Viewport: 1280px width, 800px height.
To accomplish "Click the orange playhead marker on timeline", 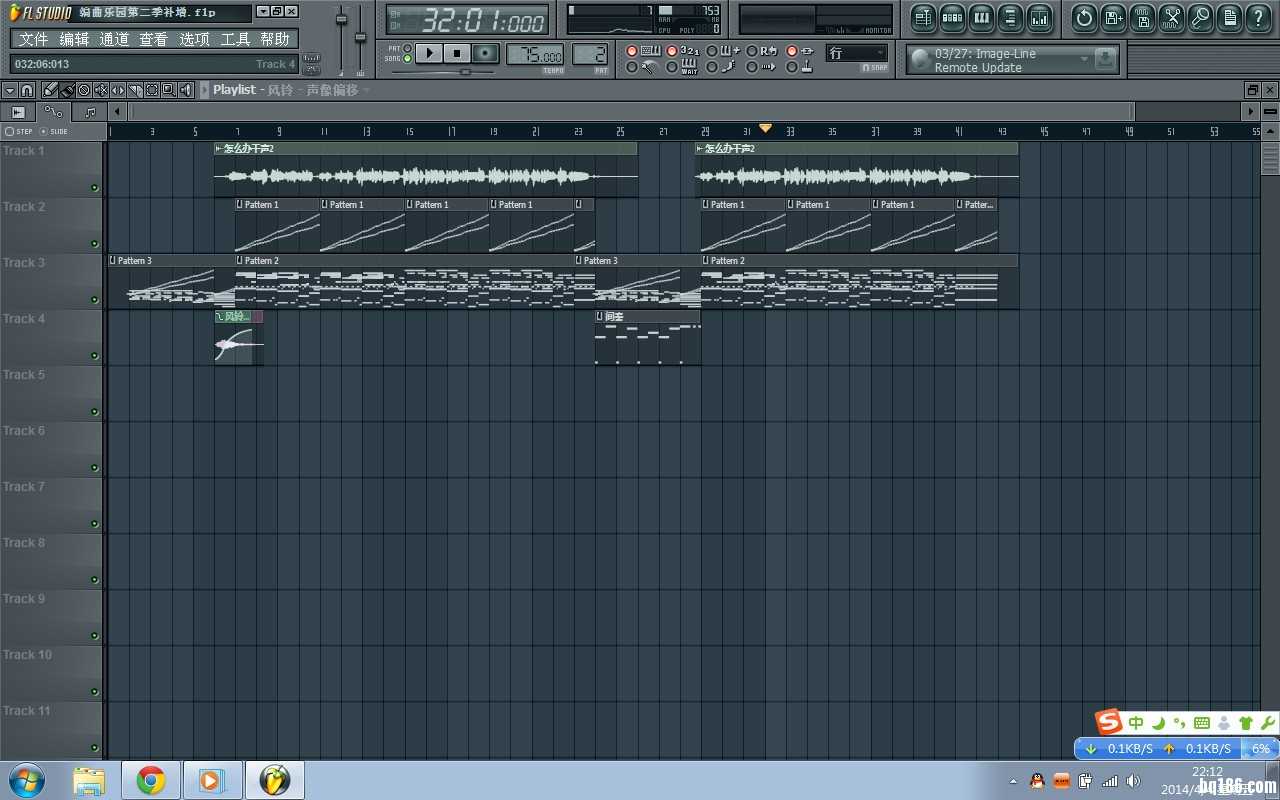I will coord(765,128).
